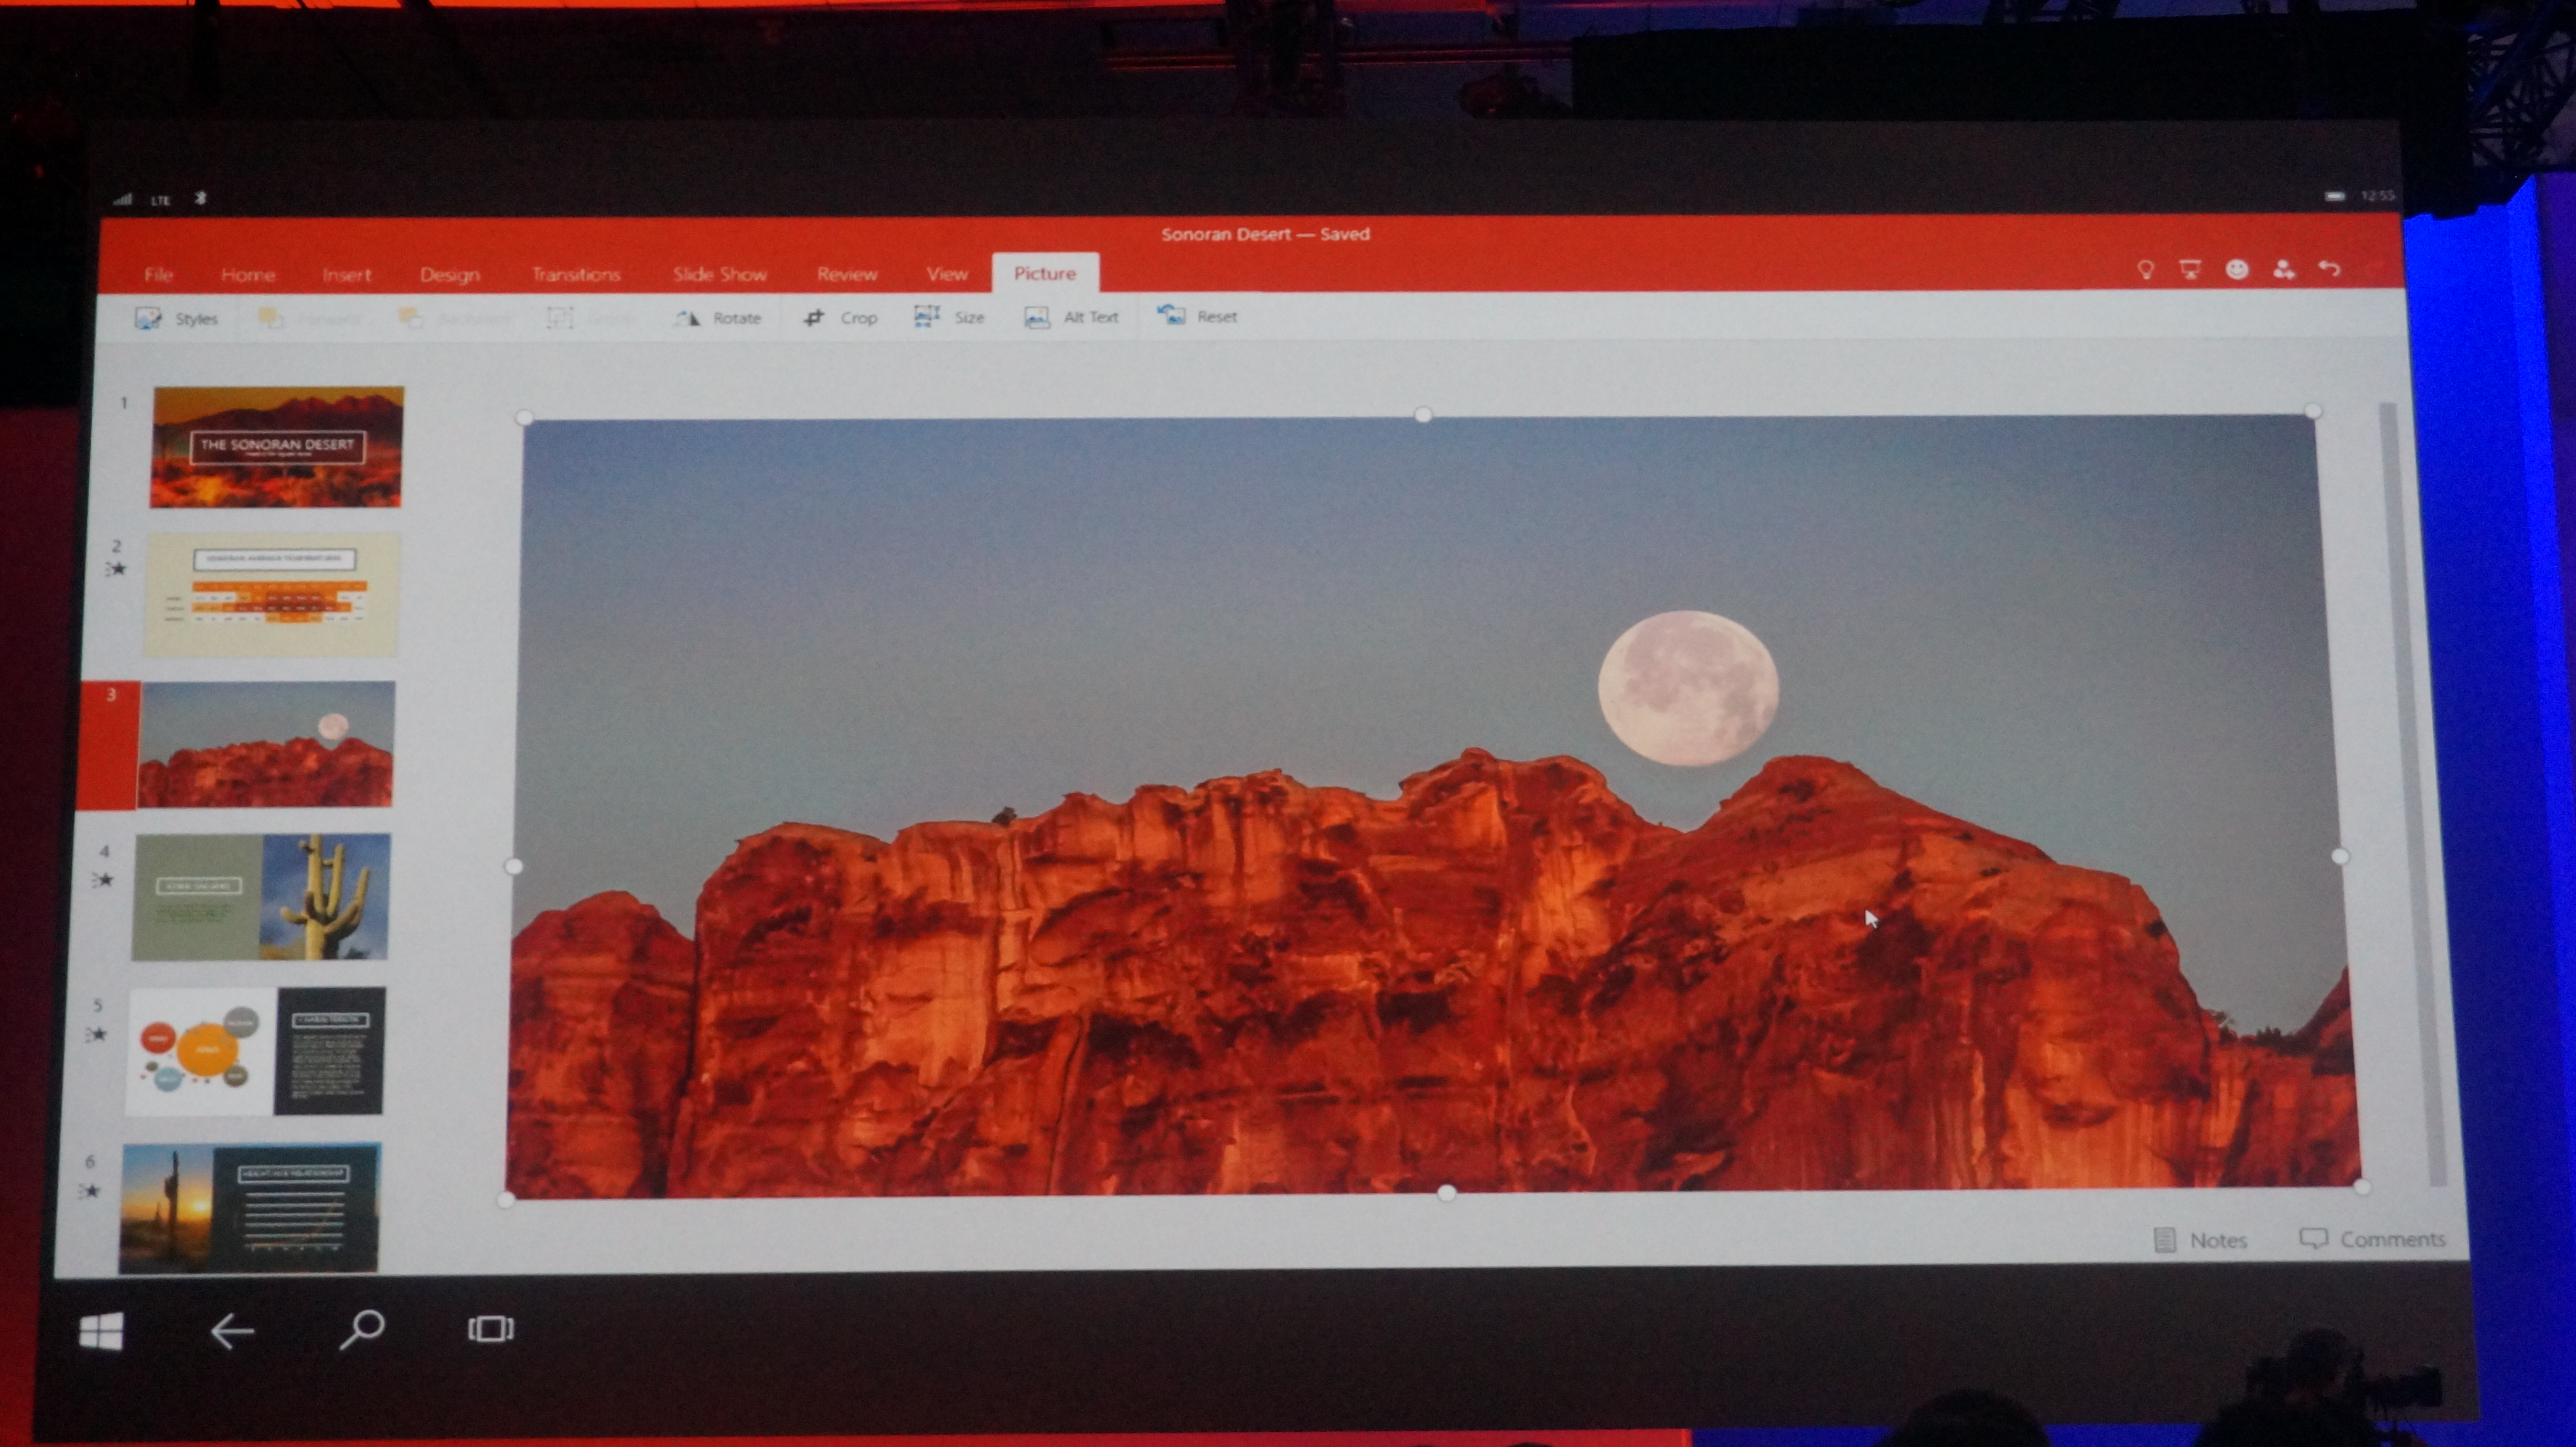Click the Windows Start button
Image resolution: width=2576 pixels, height=1447 pixels.
pos(101,1331)
